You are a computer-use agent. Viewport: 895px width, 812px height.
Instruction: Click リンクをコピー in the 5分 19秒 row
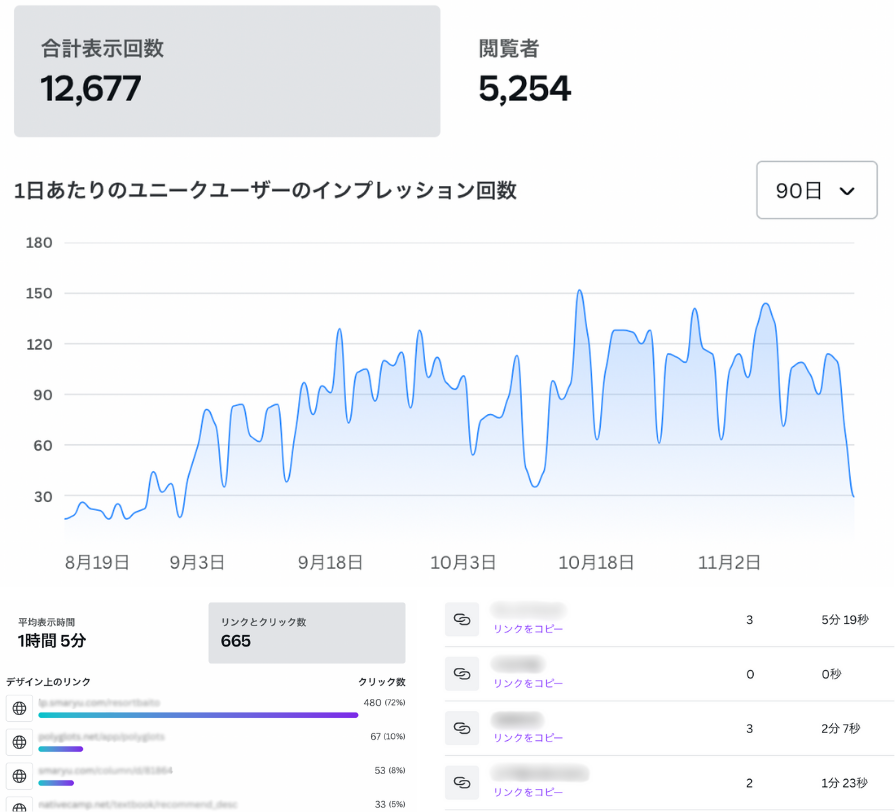[528, 629]
